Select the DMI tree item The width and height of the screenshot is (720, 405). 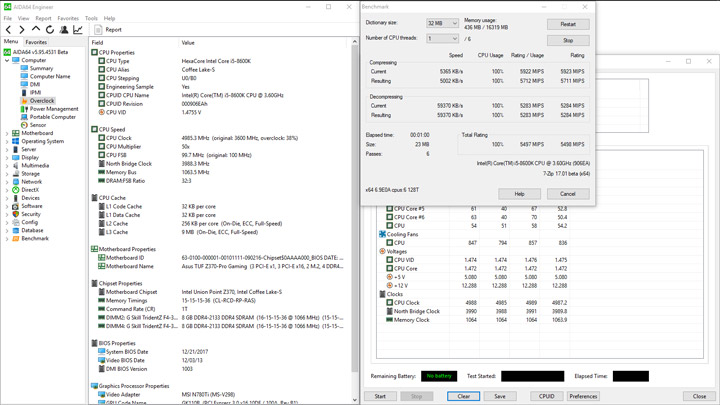[x=35, y=84]
